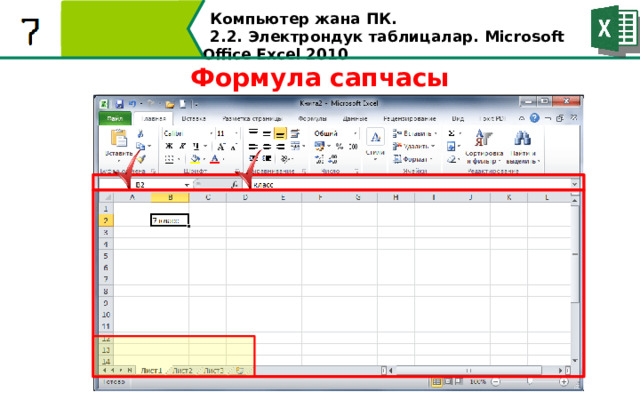This screenshot has height=400, width=640.
Task: Expand the formula bar with the right-edge chevron
Action: pyautogui.click(x=574, y=184)
